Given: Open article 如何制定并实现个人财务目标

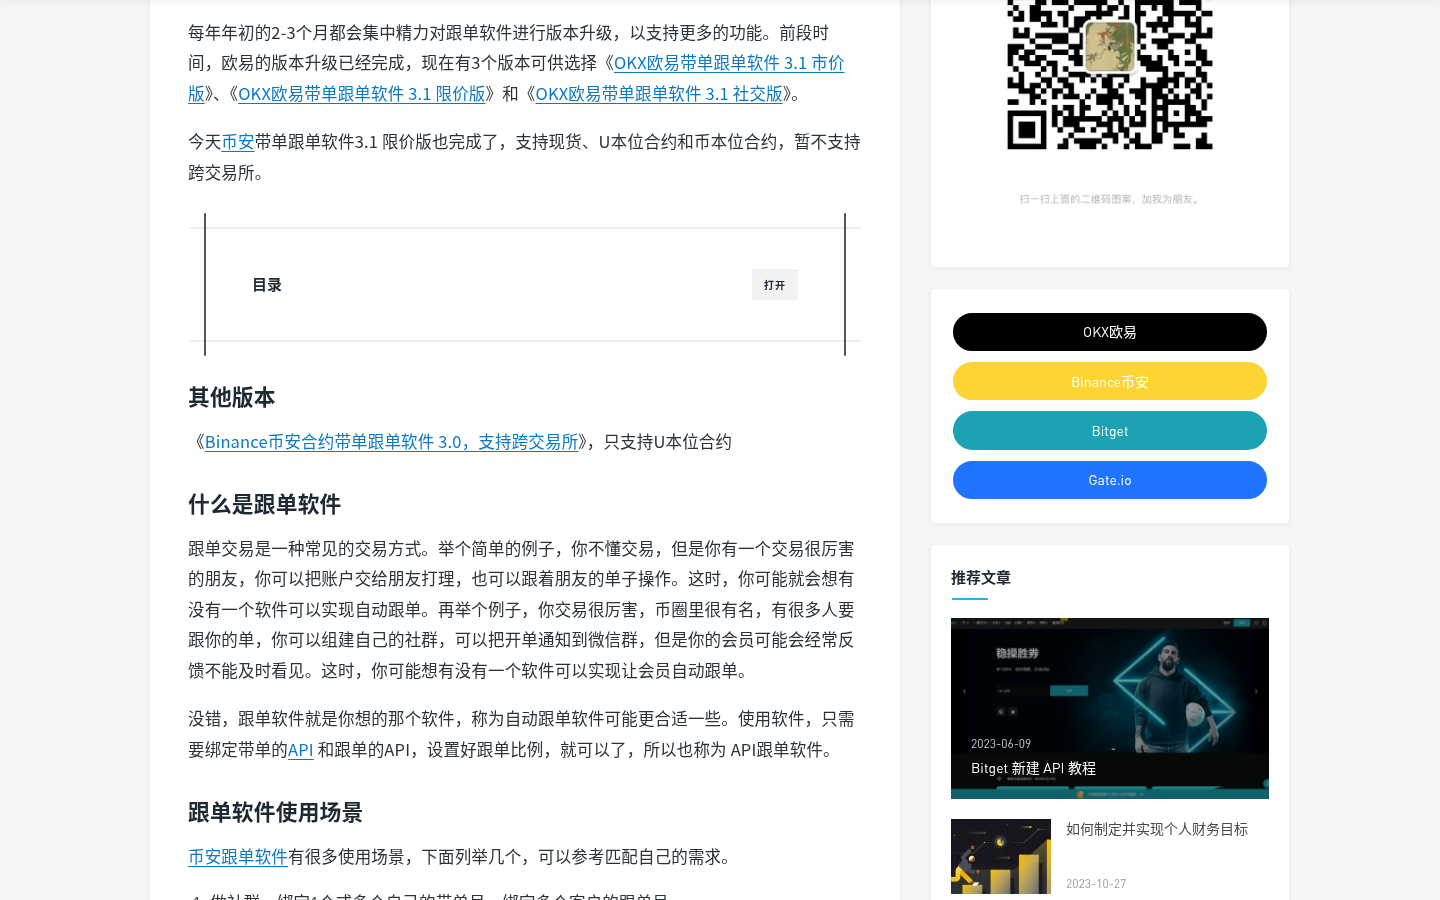Looking at the screenshot, I should coord(1157,829).
